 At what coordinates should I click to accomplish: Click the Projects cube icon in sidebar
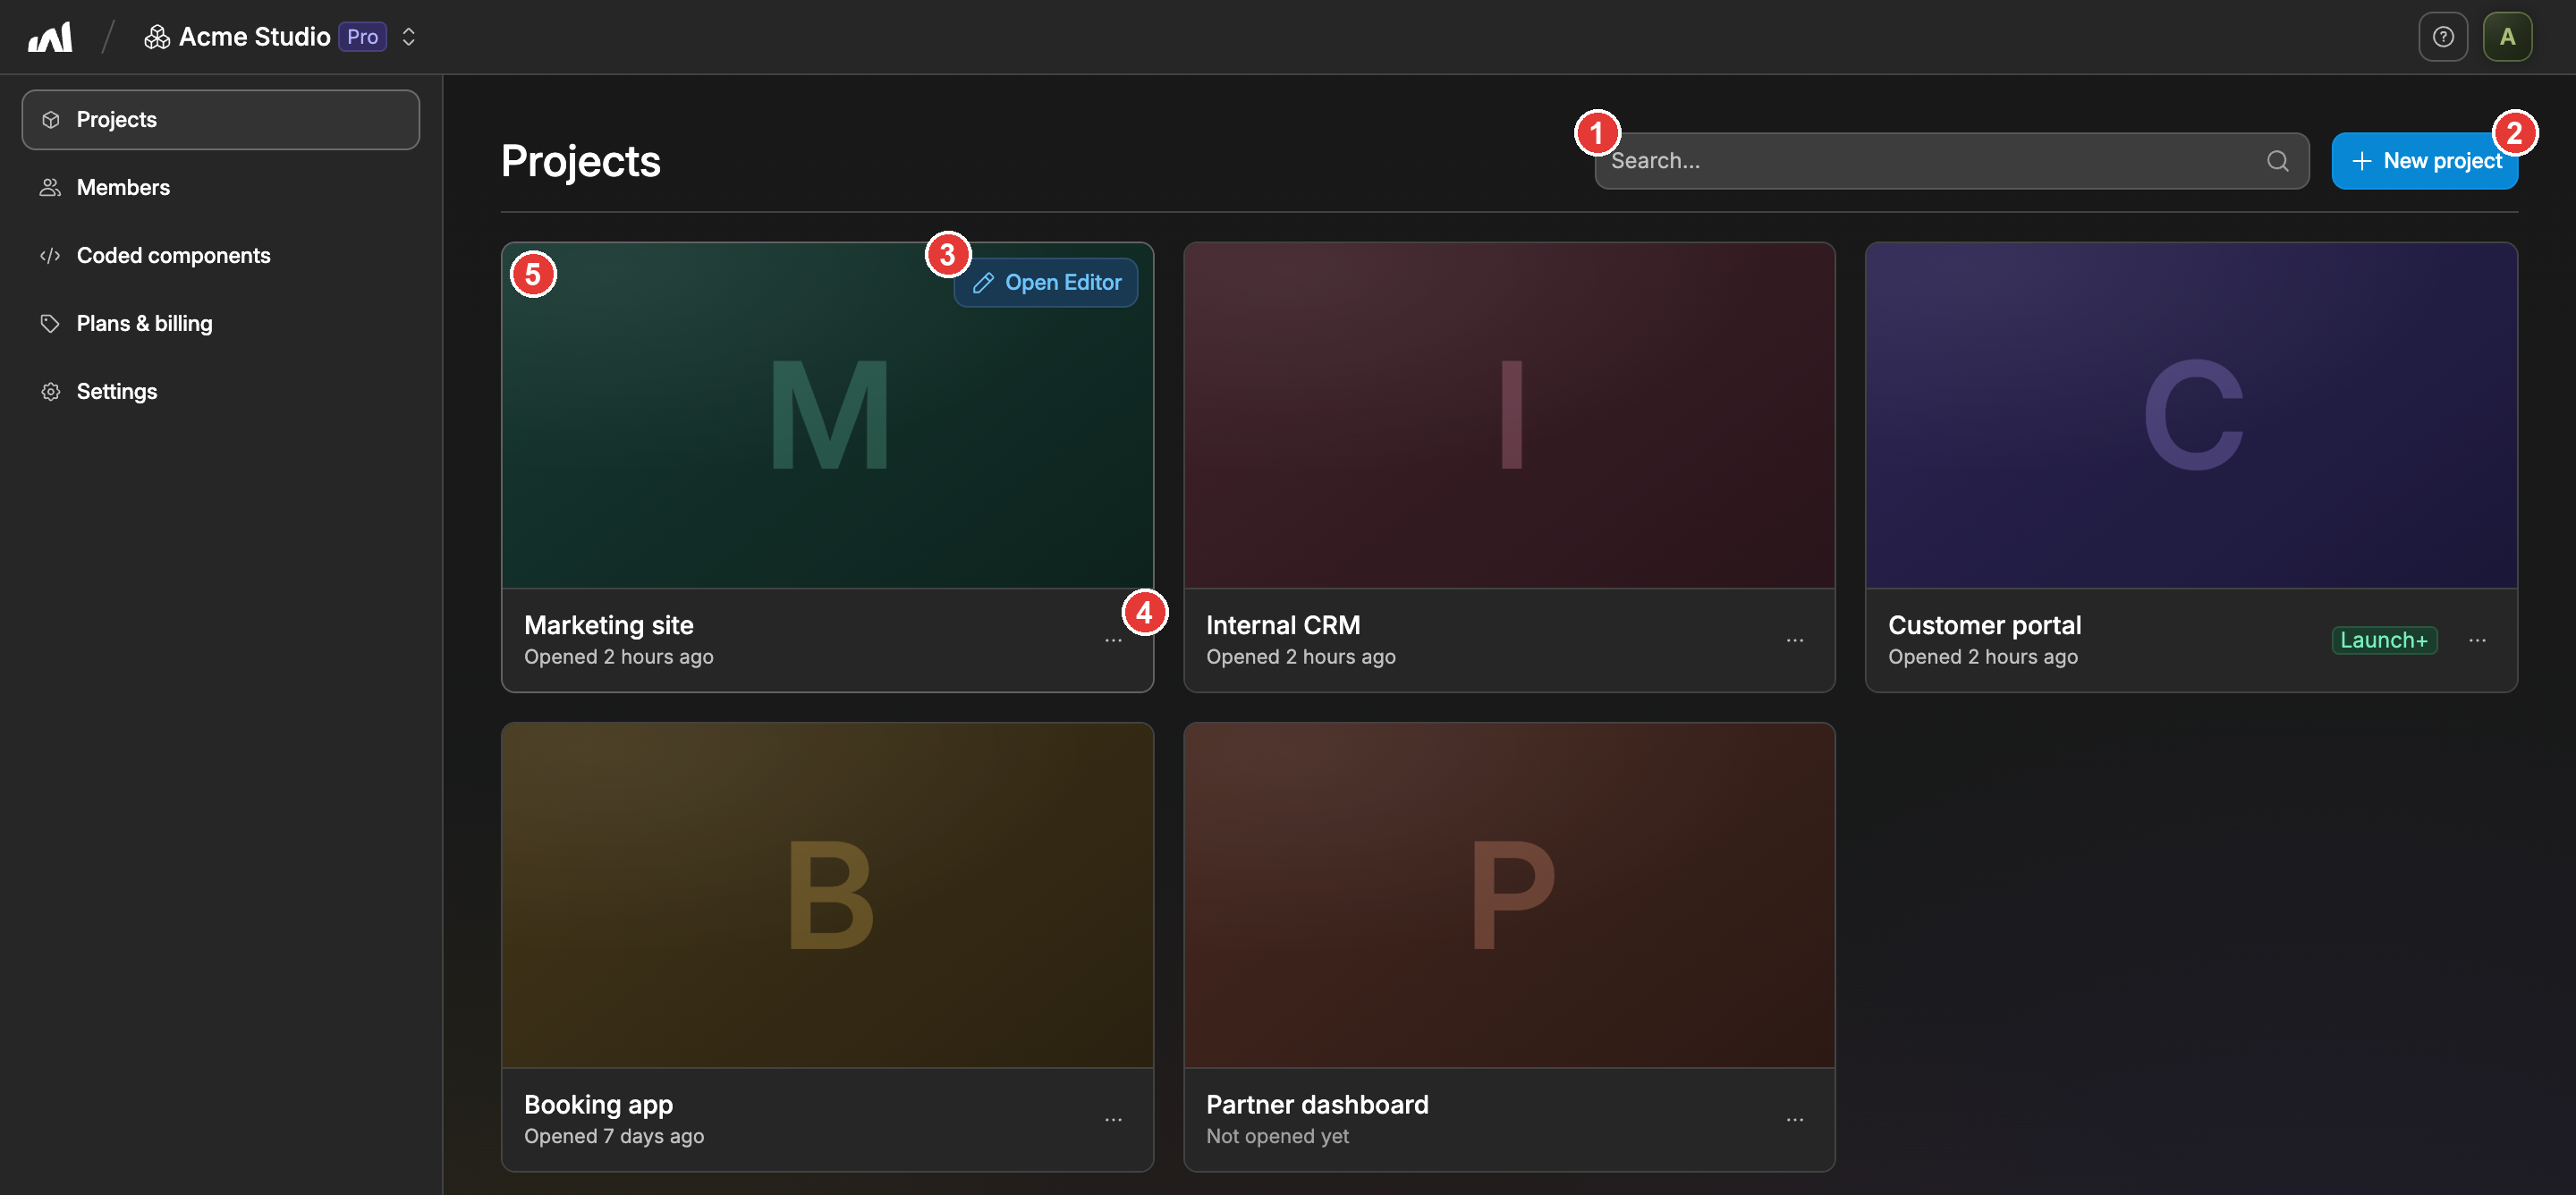[x=50, y=120]
